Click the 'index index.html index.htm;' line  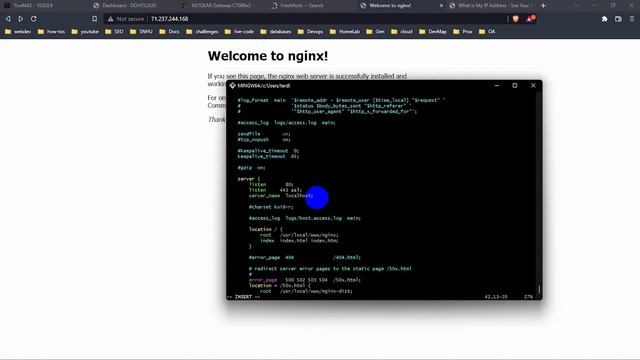[x=299, y=241]
